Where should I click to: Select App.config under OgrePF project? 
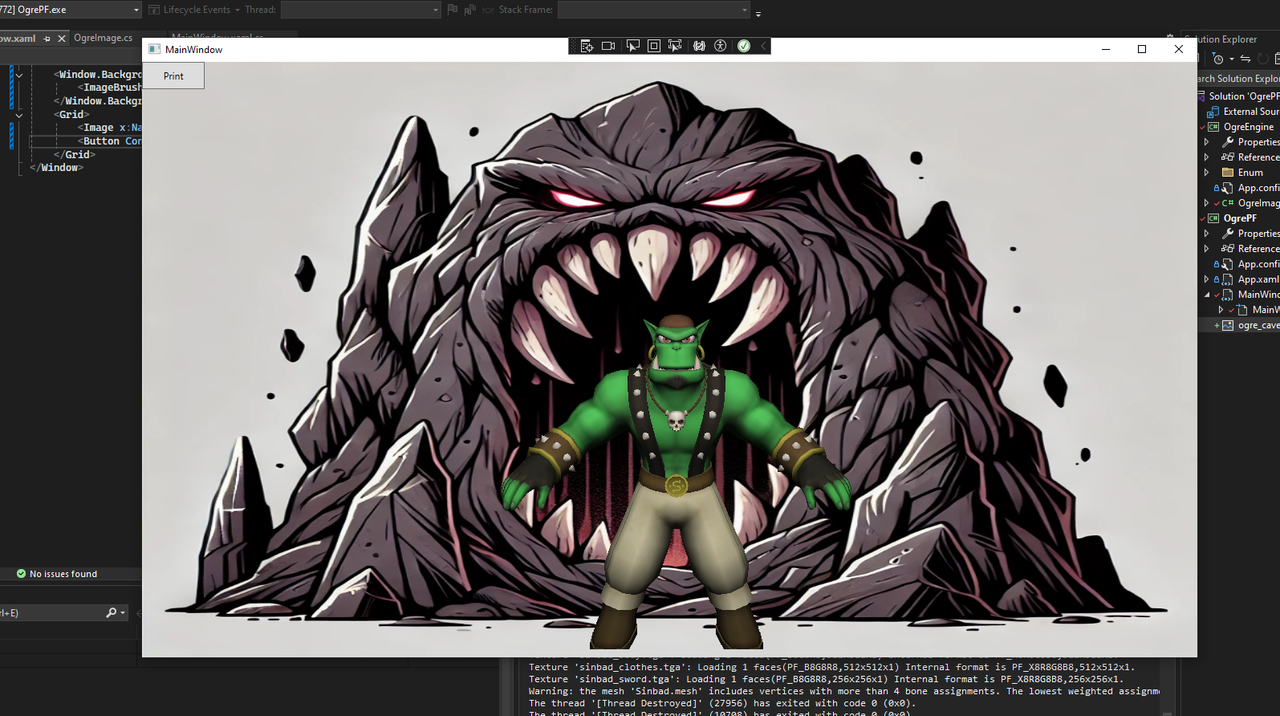[1258, 264]
